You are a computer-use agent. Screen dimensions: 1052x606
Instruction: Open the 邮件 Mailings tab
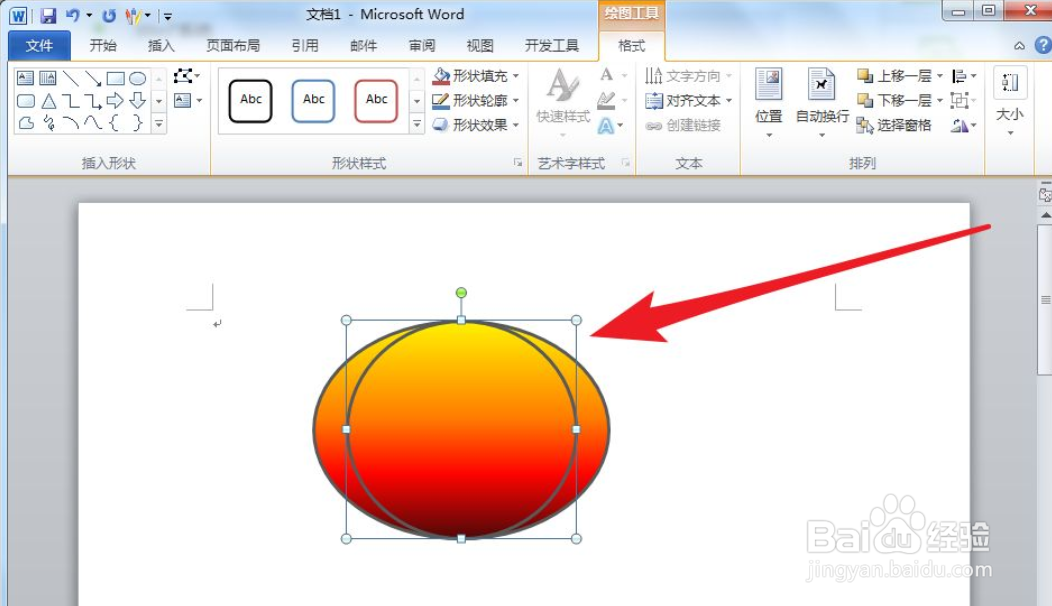363,45
